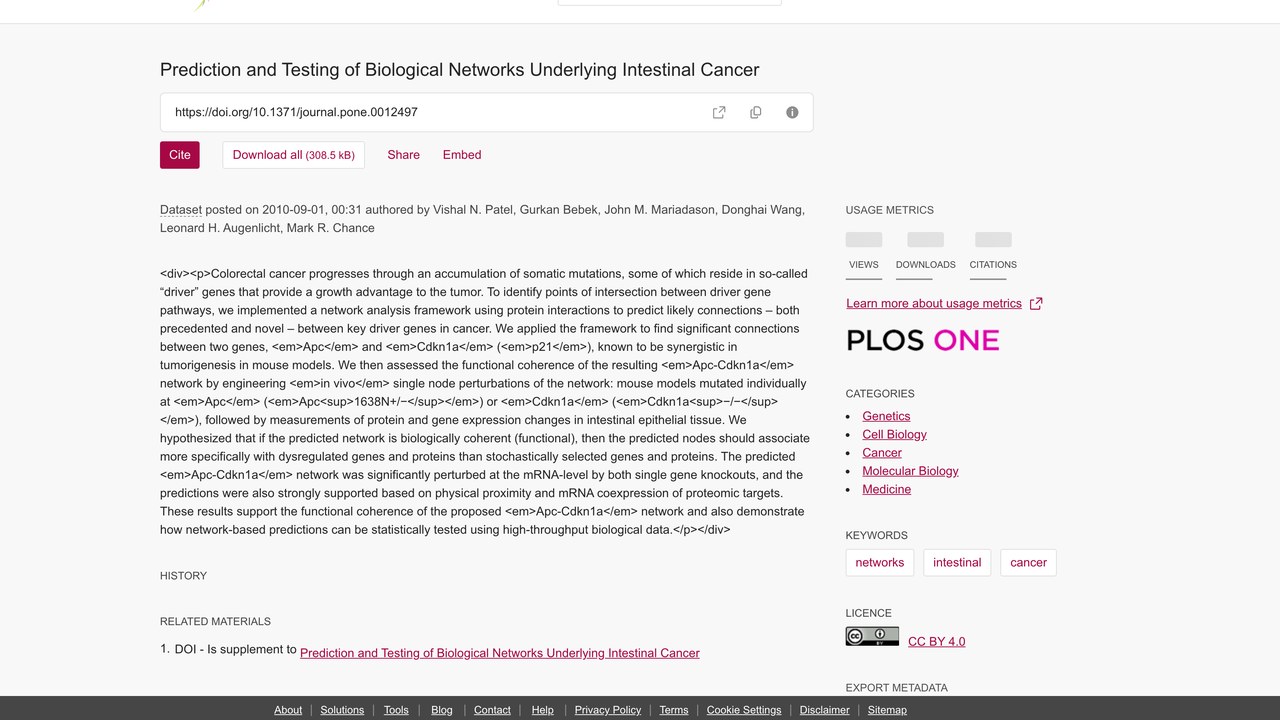Screen dimensions: 1280x720
Task: Open the Molecular Biology category
Action: click(x=910, y=471)
